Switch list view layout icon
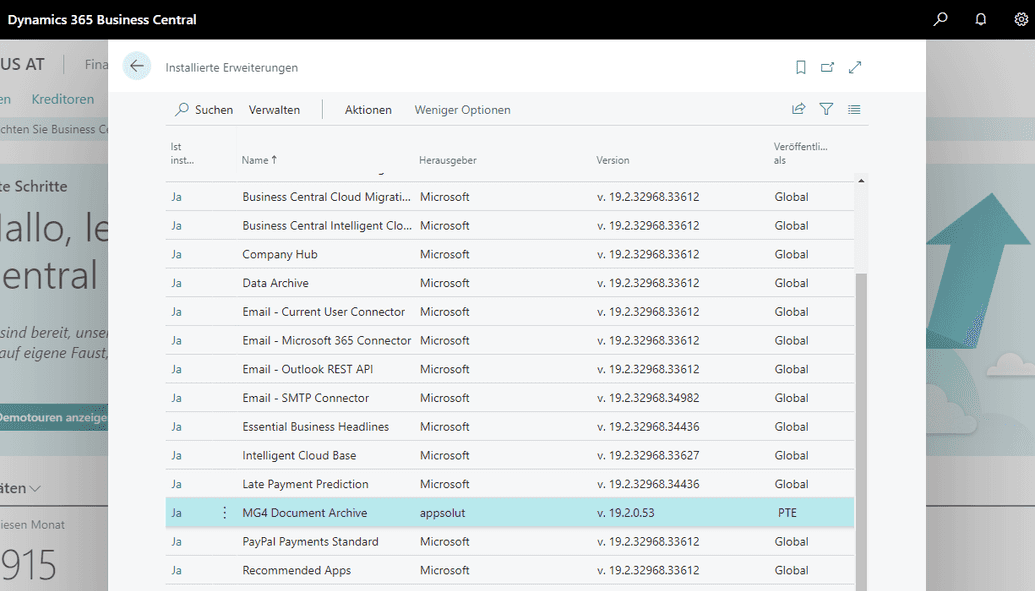The width and height of the screenshot is (1035, 591). [x=854, y=109]
